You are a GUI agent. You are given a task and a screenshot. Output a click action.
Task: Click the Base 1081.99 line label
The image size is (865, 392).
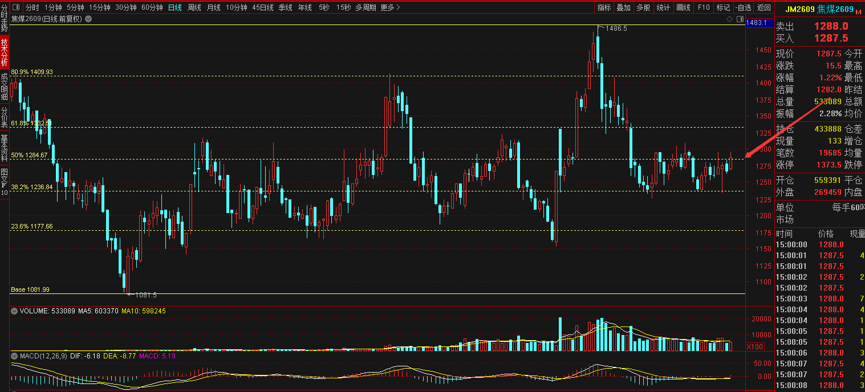30,289
